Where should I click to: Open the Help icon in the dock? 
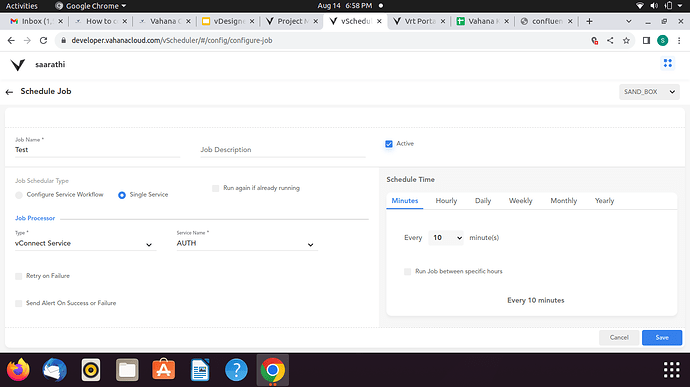(236, 370)
